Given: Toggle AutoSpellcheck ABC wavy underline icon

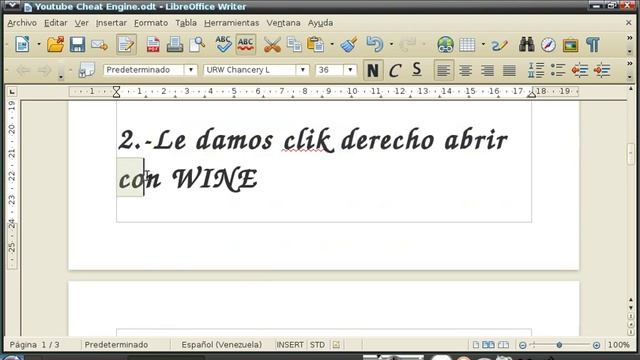Looking at the screenshot, I should [246, 44].
